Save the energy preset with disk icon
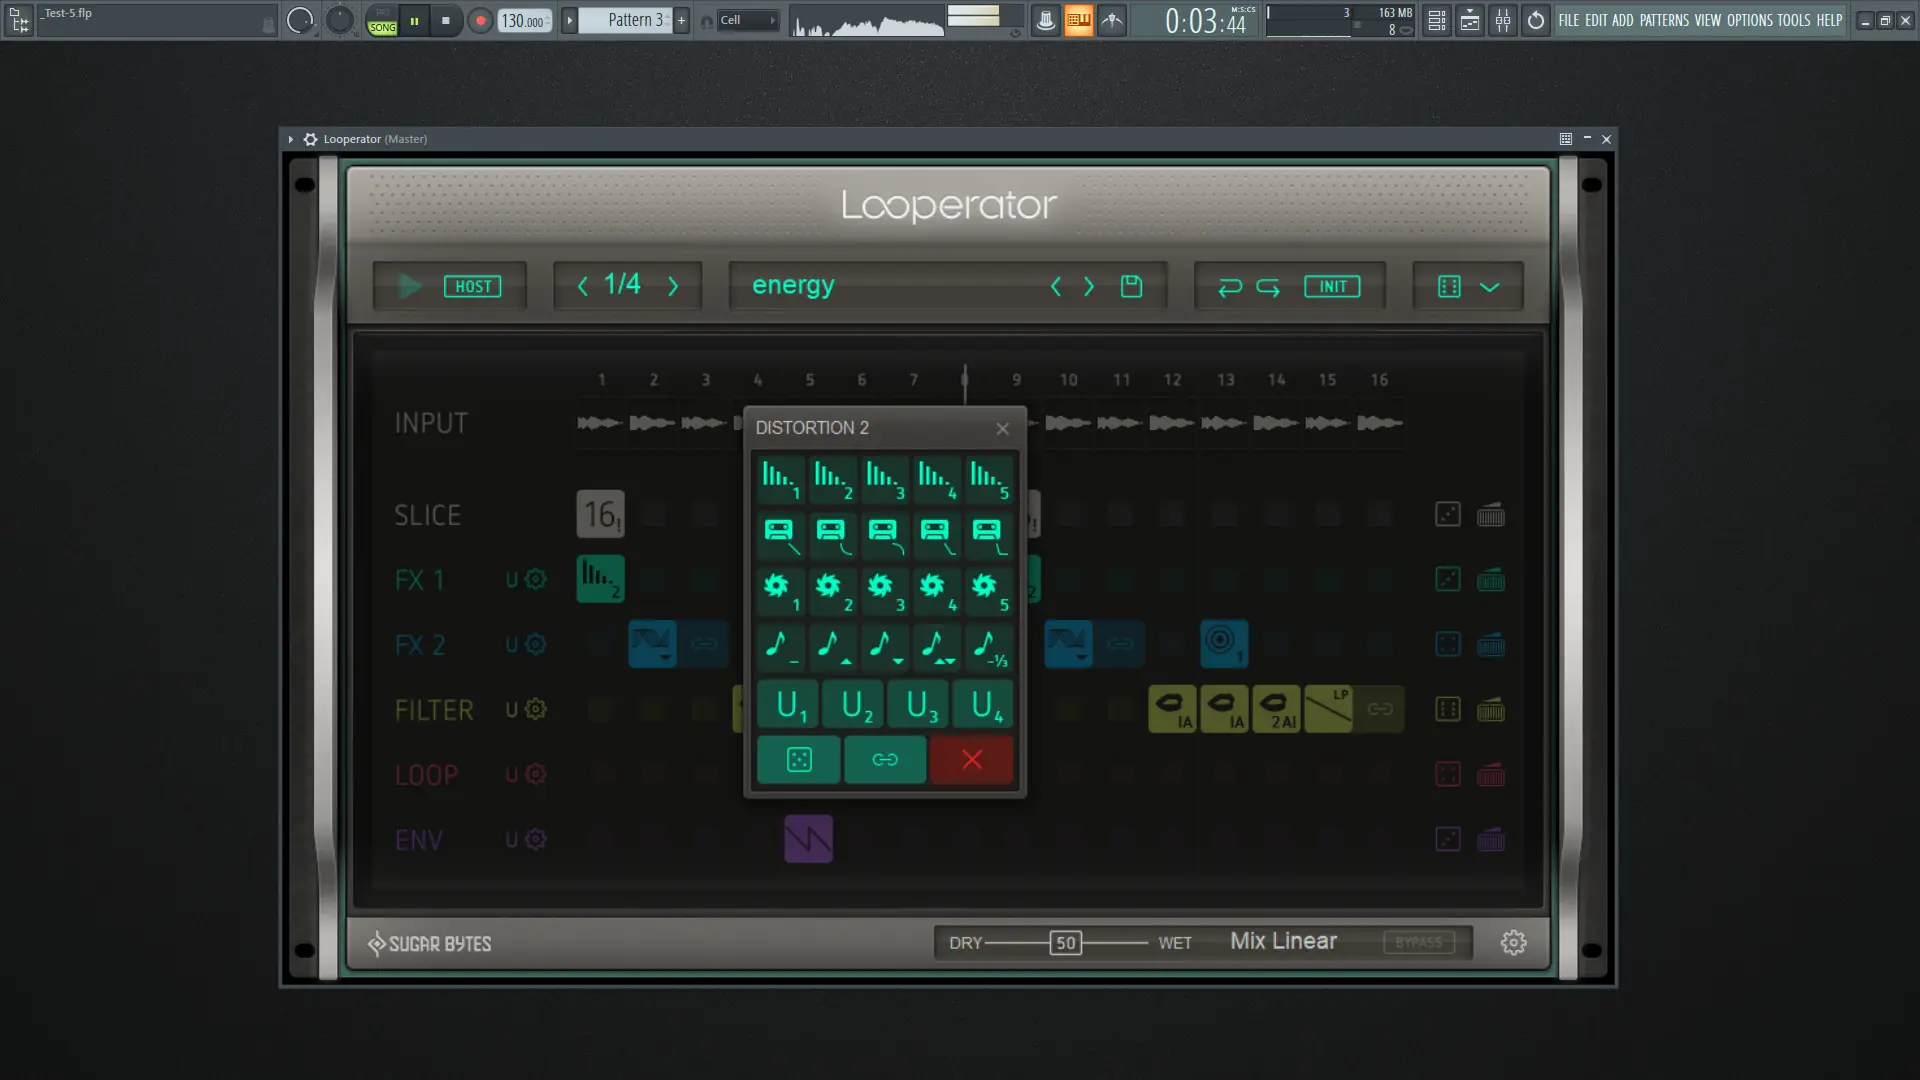 pos(1131,287)
